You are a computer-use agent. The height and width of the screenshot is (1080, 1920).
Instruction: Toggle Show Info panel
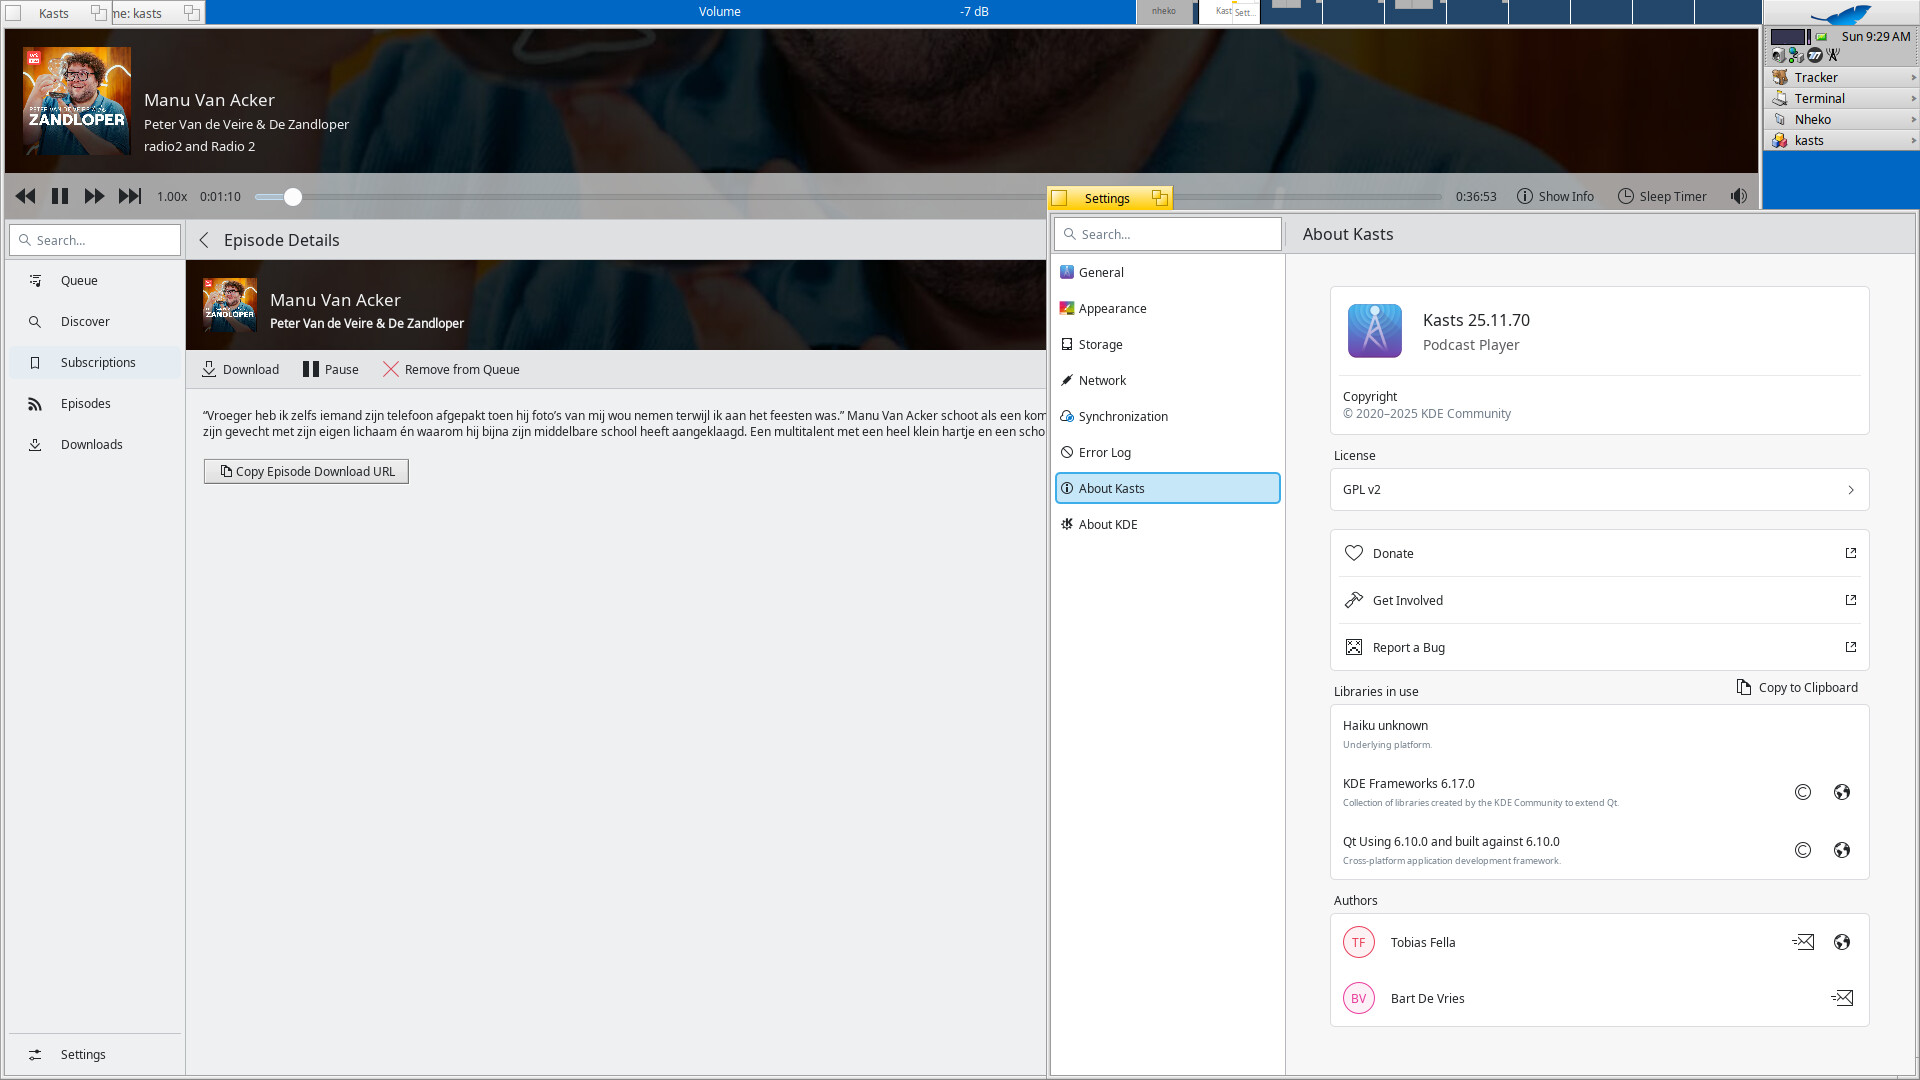1555,197
